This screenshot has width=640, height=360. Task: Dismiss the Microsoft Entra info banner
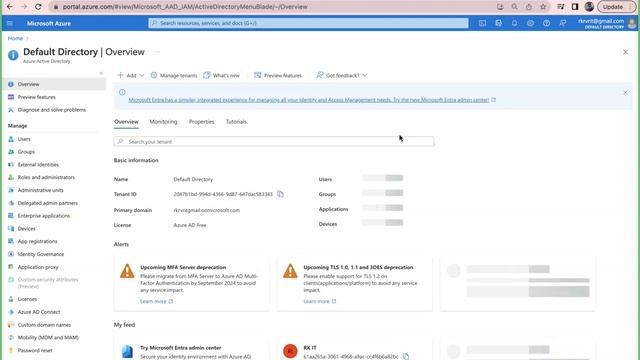(x=625, y=93)
